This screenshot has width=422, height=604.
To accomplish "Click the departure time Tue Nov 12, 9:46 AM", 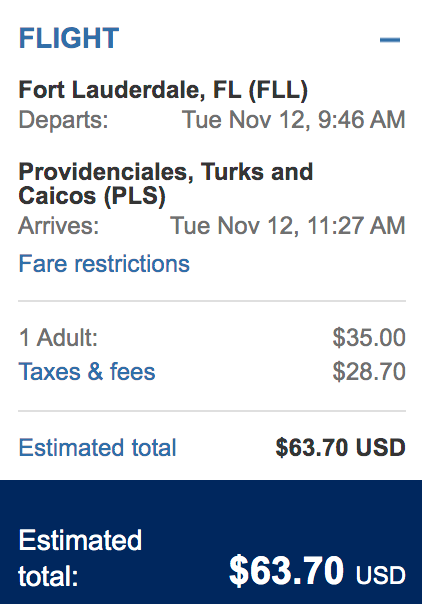I will click(x=293, y=119).
